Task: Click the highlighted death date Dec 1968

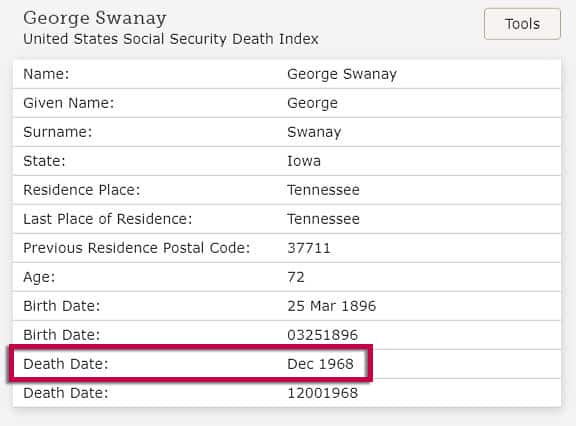Action: (320, 364)
